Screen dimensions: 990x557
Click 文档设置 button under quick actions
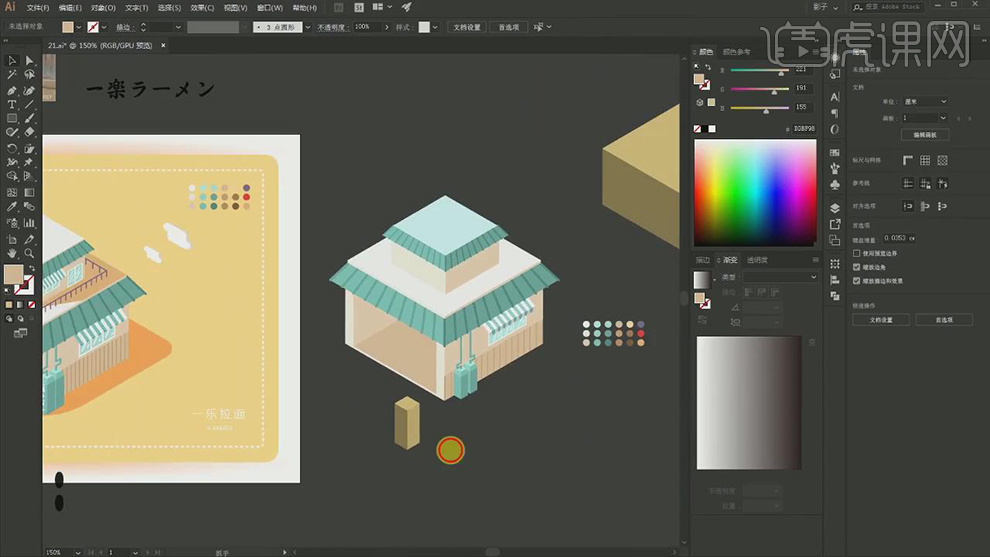881,320
